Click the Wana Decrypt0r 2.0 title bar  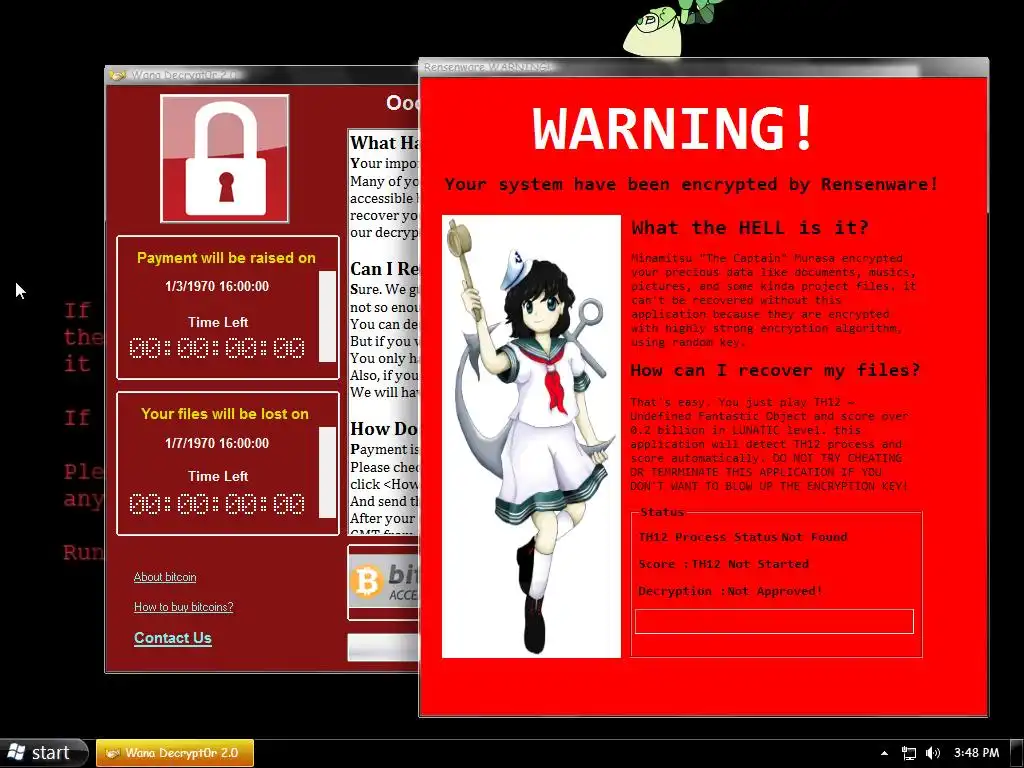(x=261, y=75)
